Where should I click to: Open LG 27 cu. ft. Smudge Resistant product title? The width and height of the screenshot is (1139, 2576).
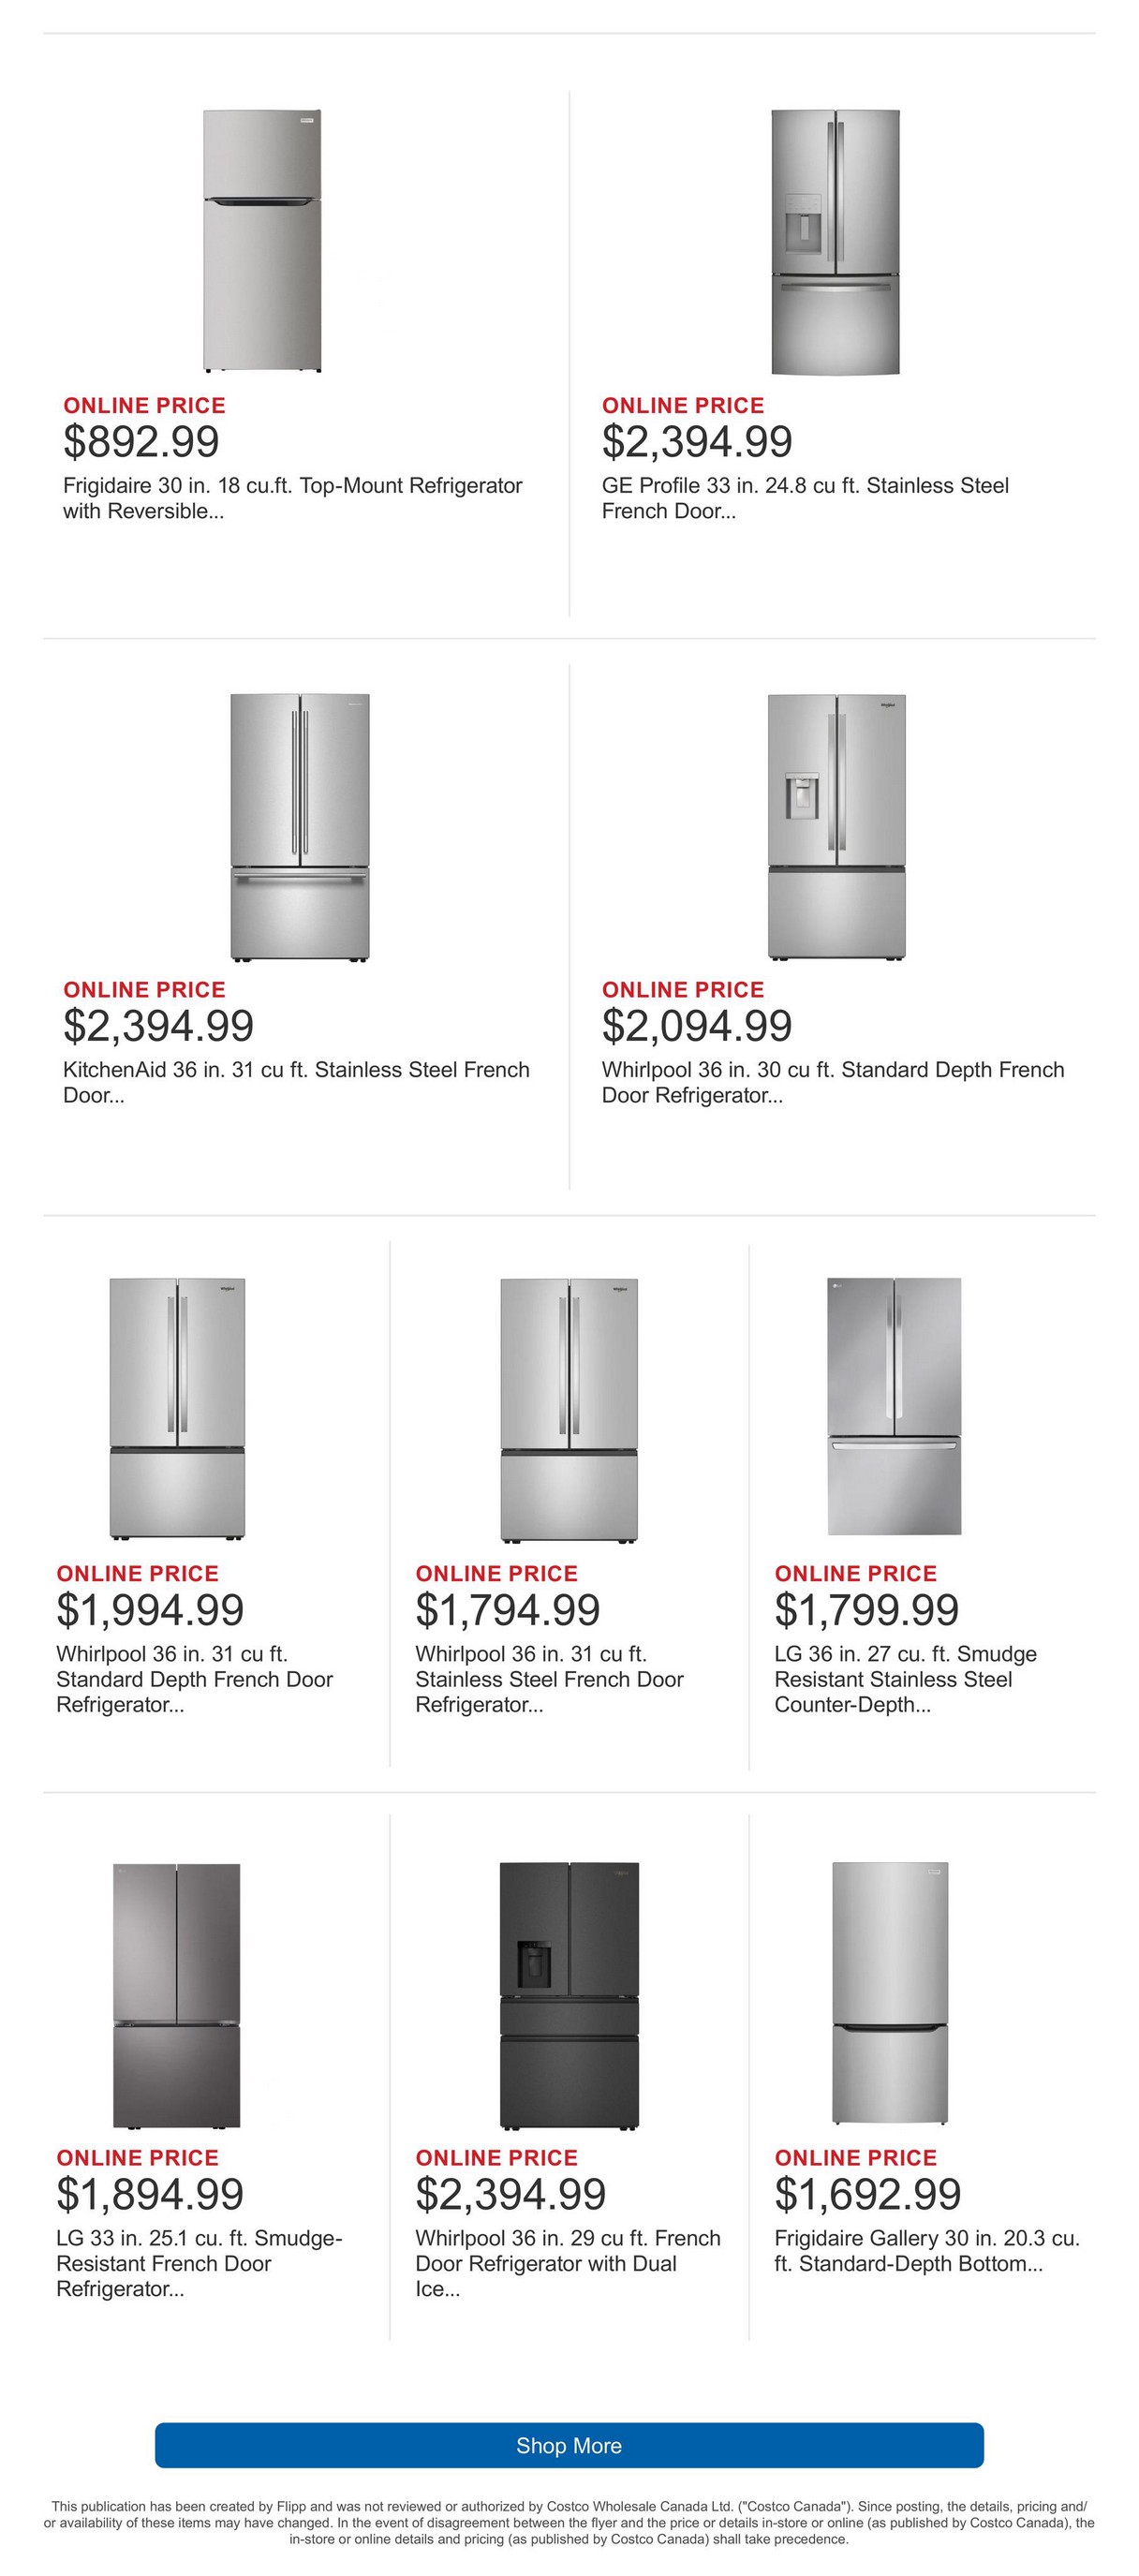905,1679
